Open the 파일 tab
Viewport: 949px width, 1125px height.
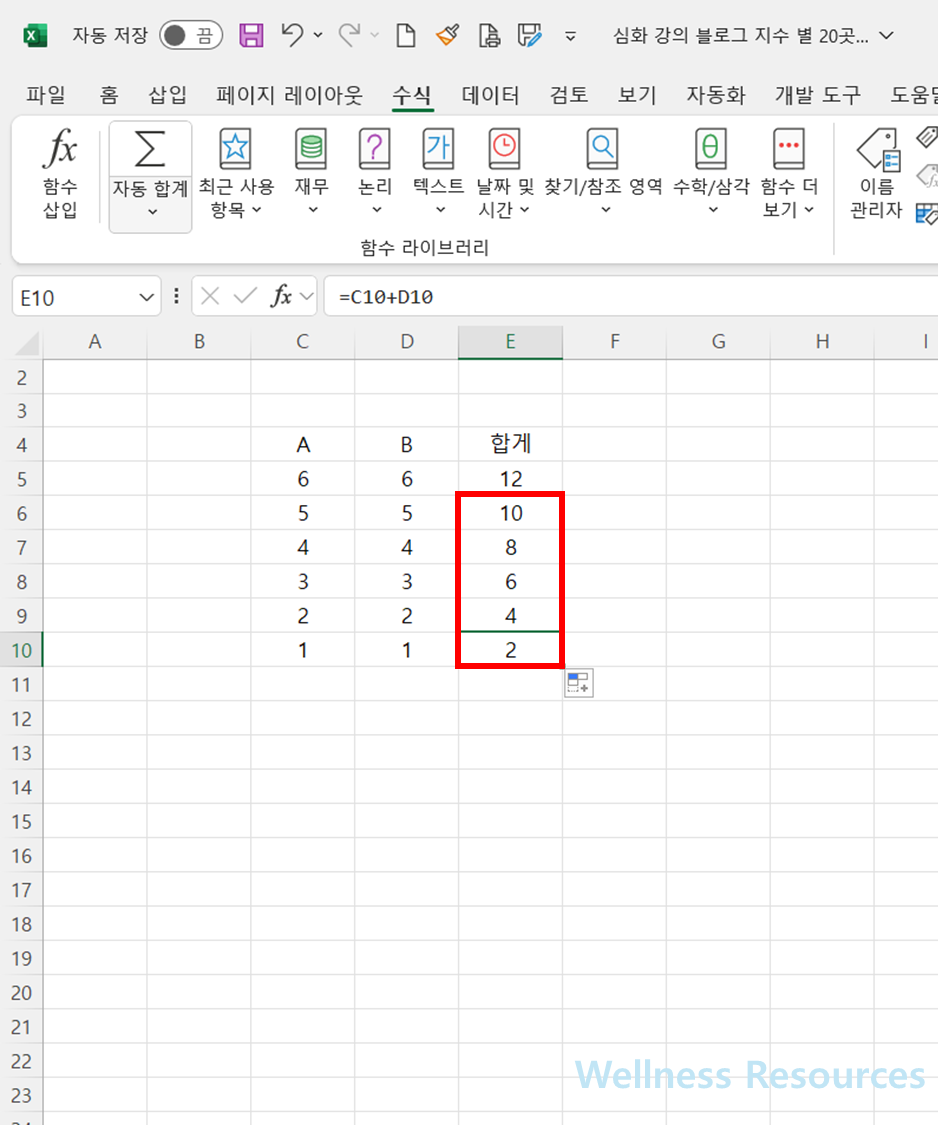[46, 95]
